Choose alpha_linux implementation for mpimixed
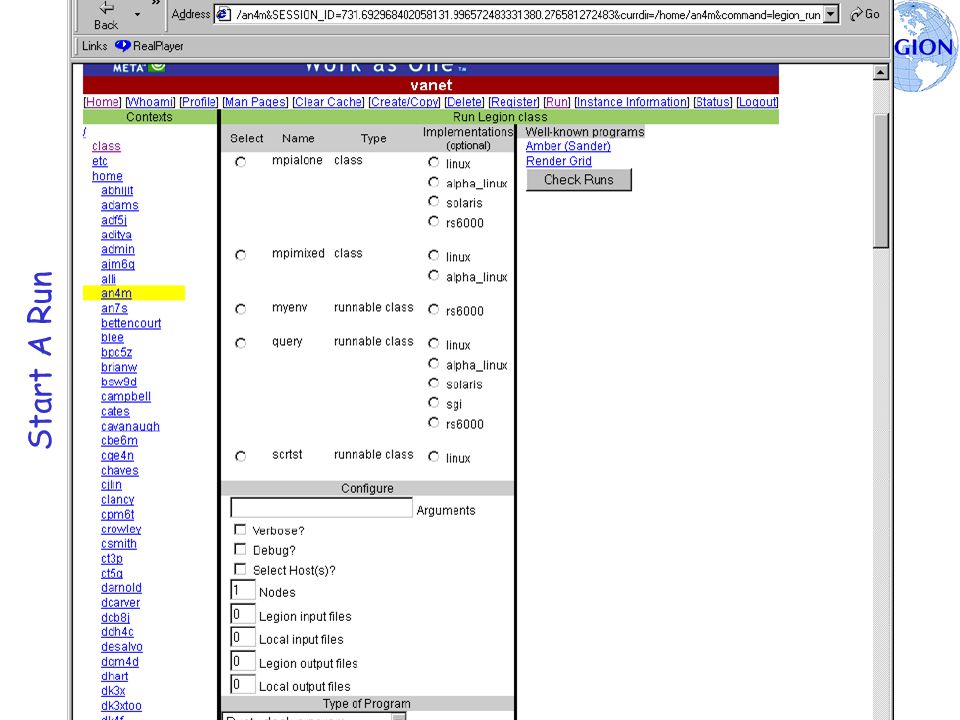 coord(433,276)
